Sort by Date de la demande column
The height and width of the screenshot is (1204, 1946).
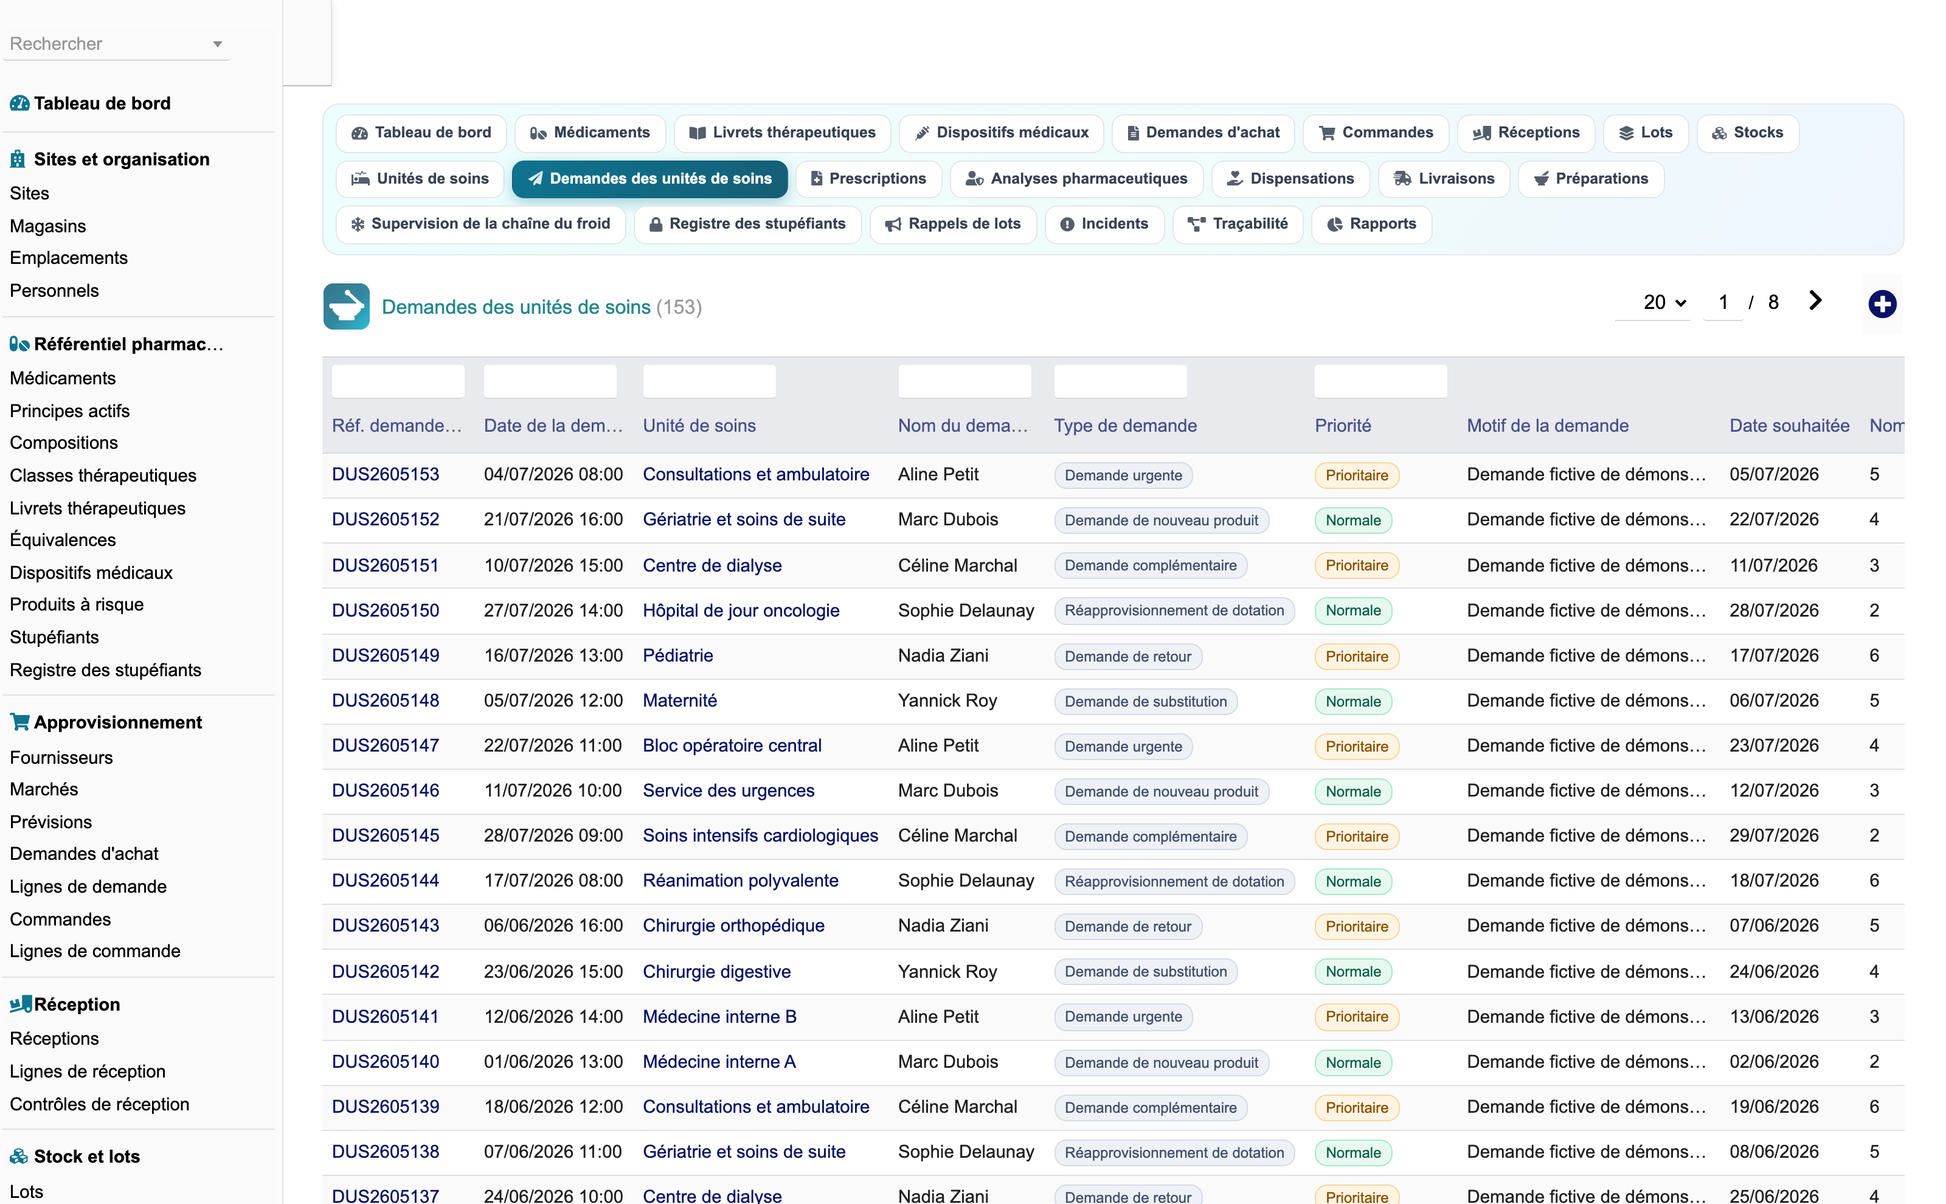point(553,426)
